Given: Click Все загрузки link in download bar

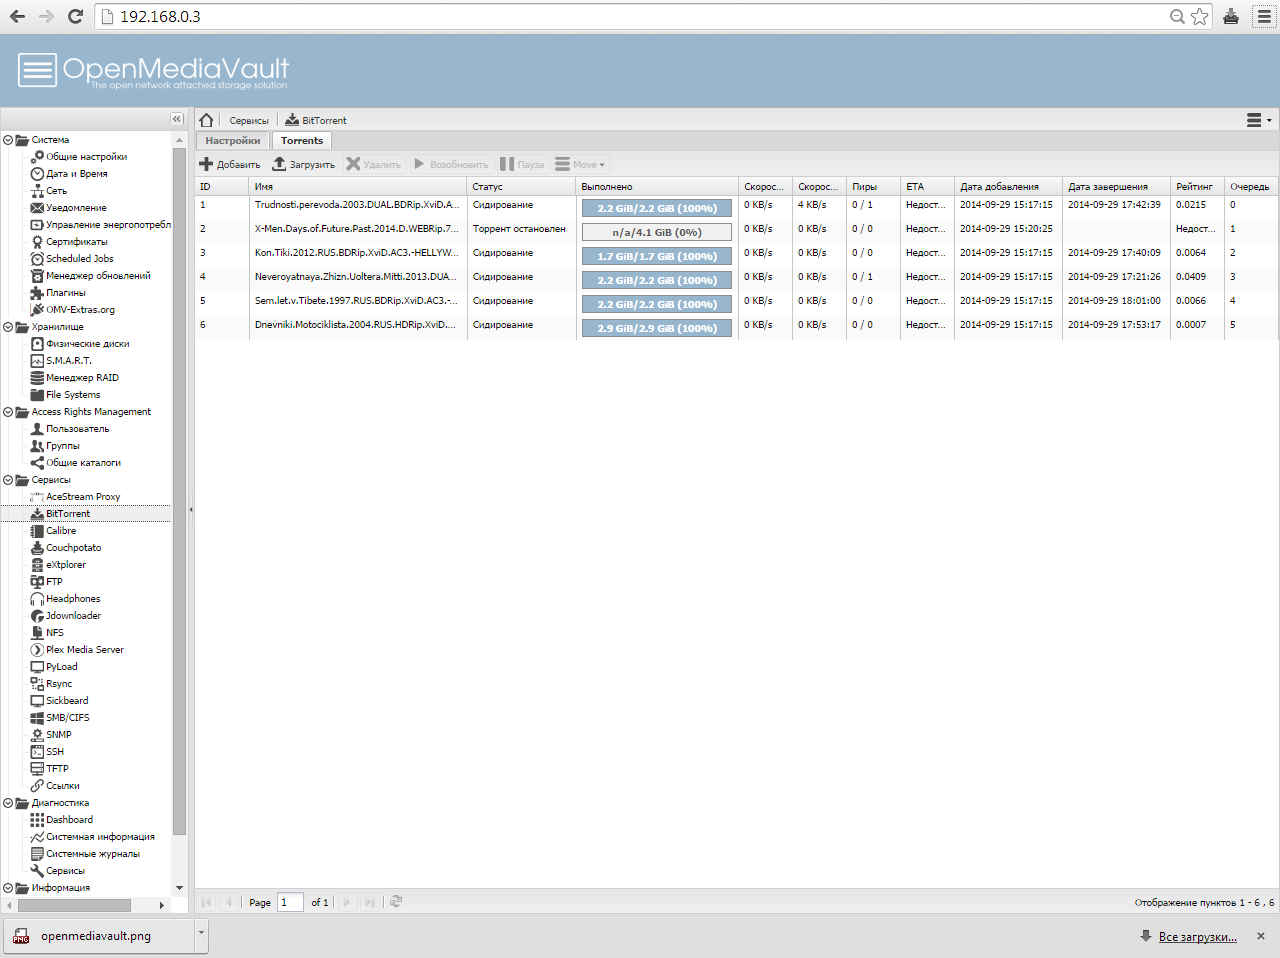Looking at the screenshot, I should click(1197, 937).
